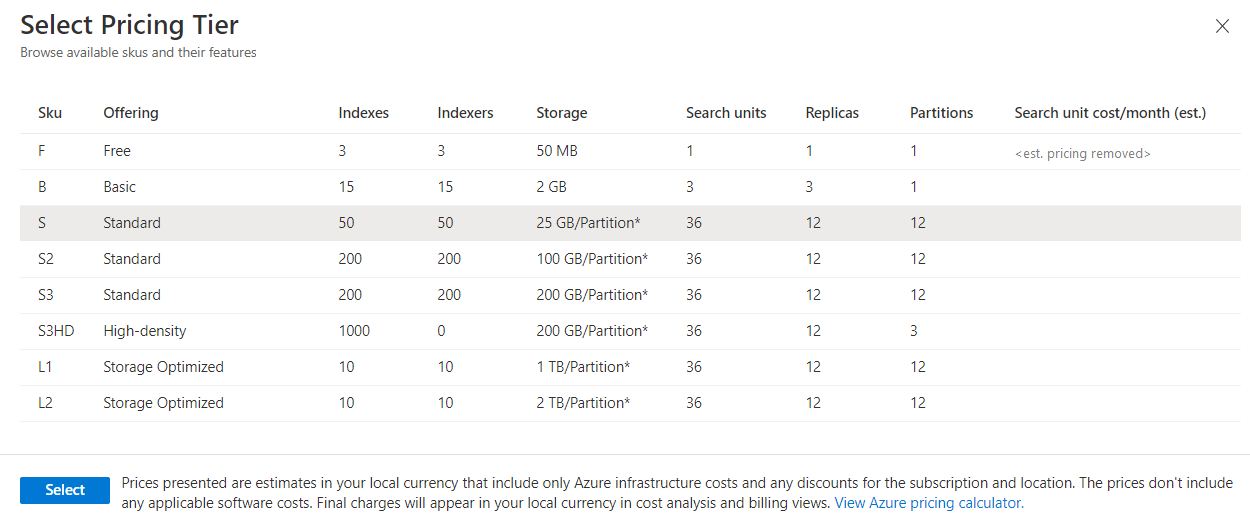Click the Storage column header
This screenshot has height=527, width=1250.
pos(561,113)
